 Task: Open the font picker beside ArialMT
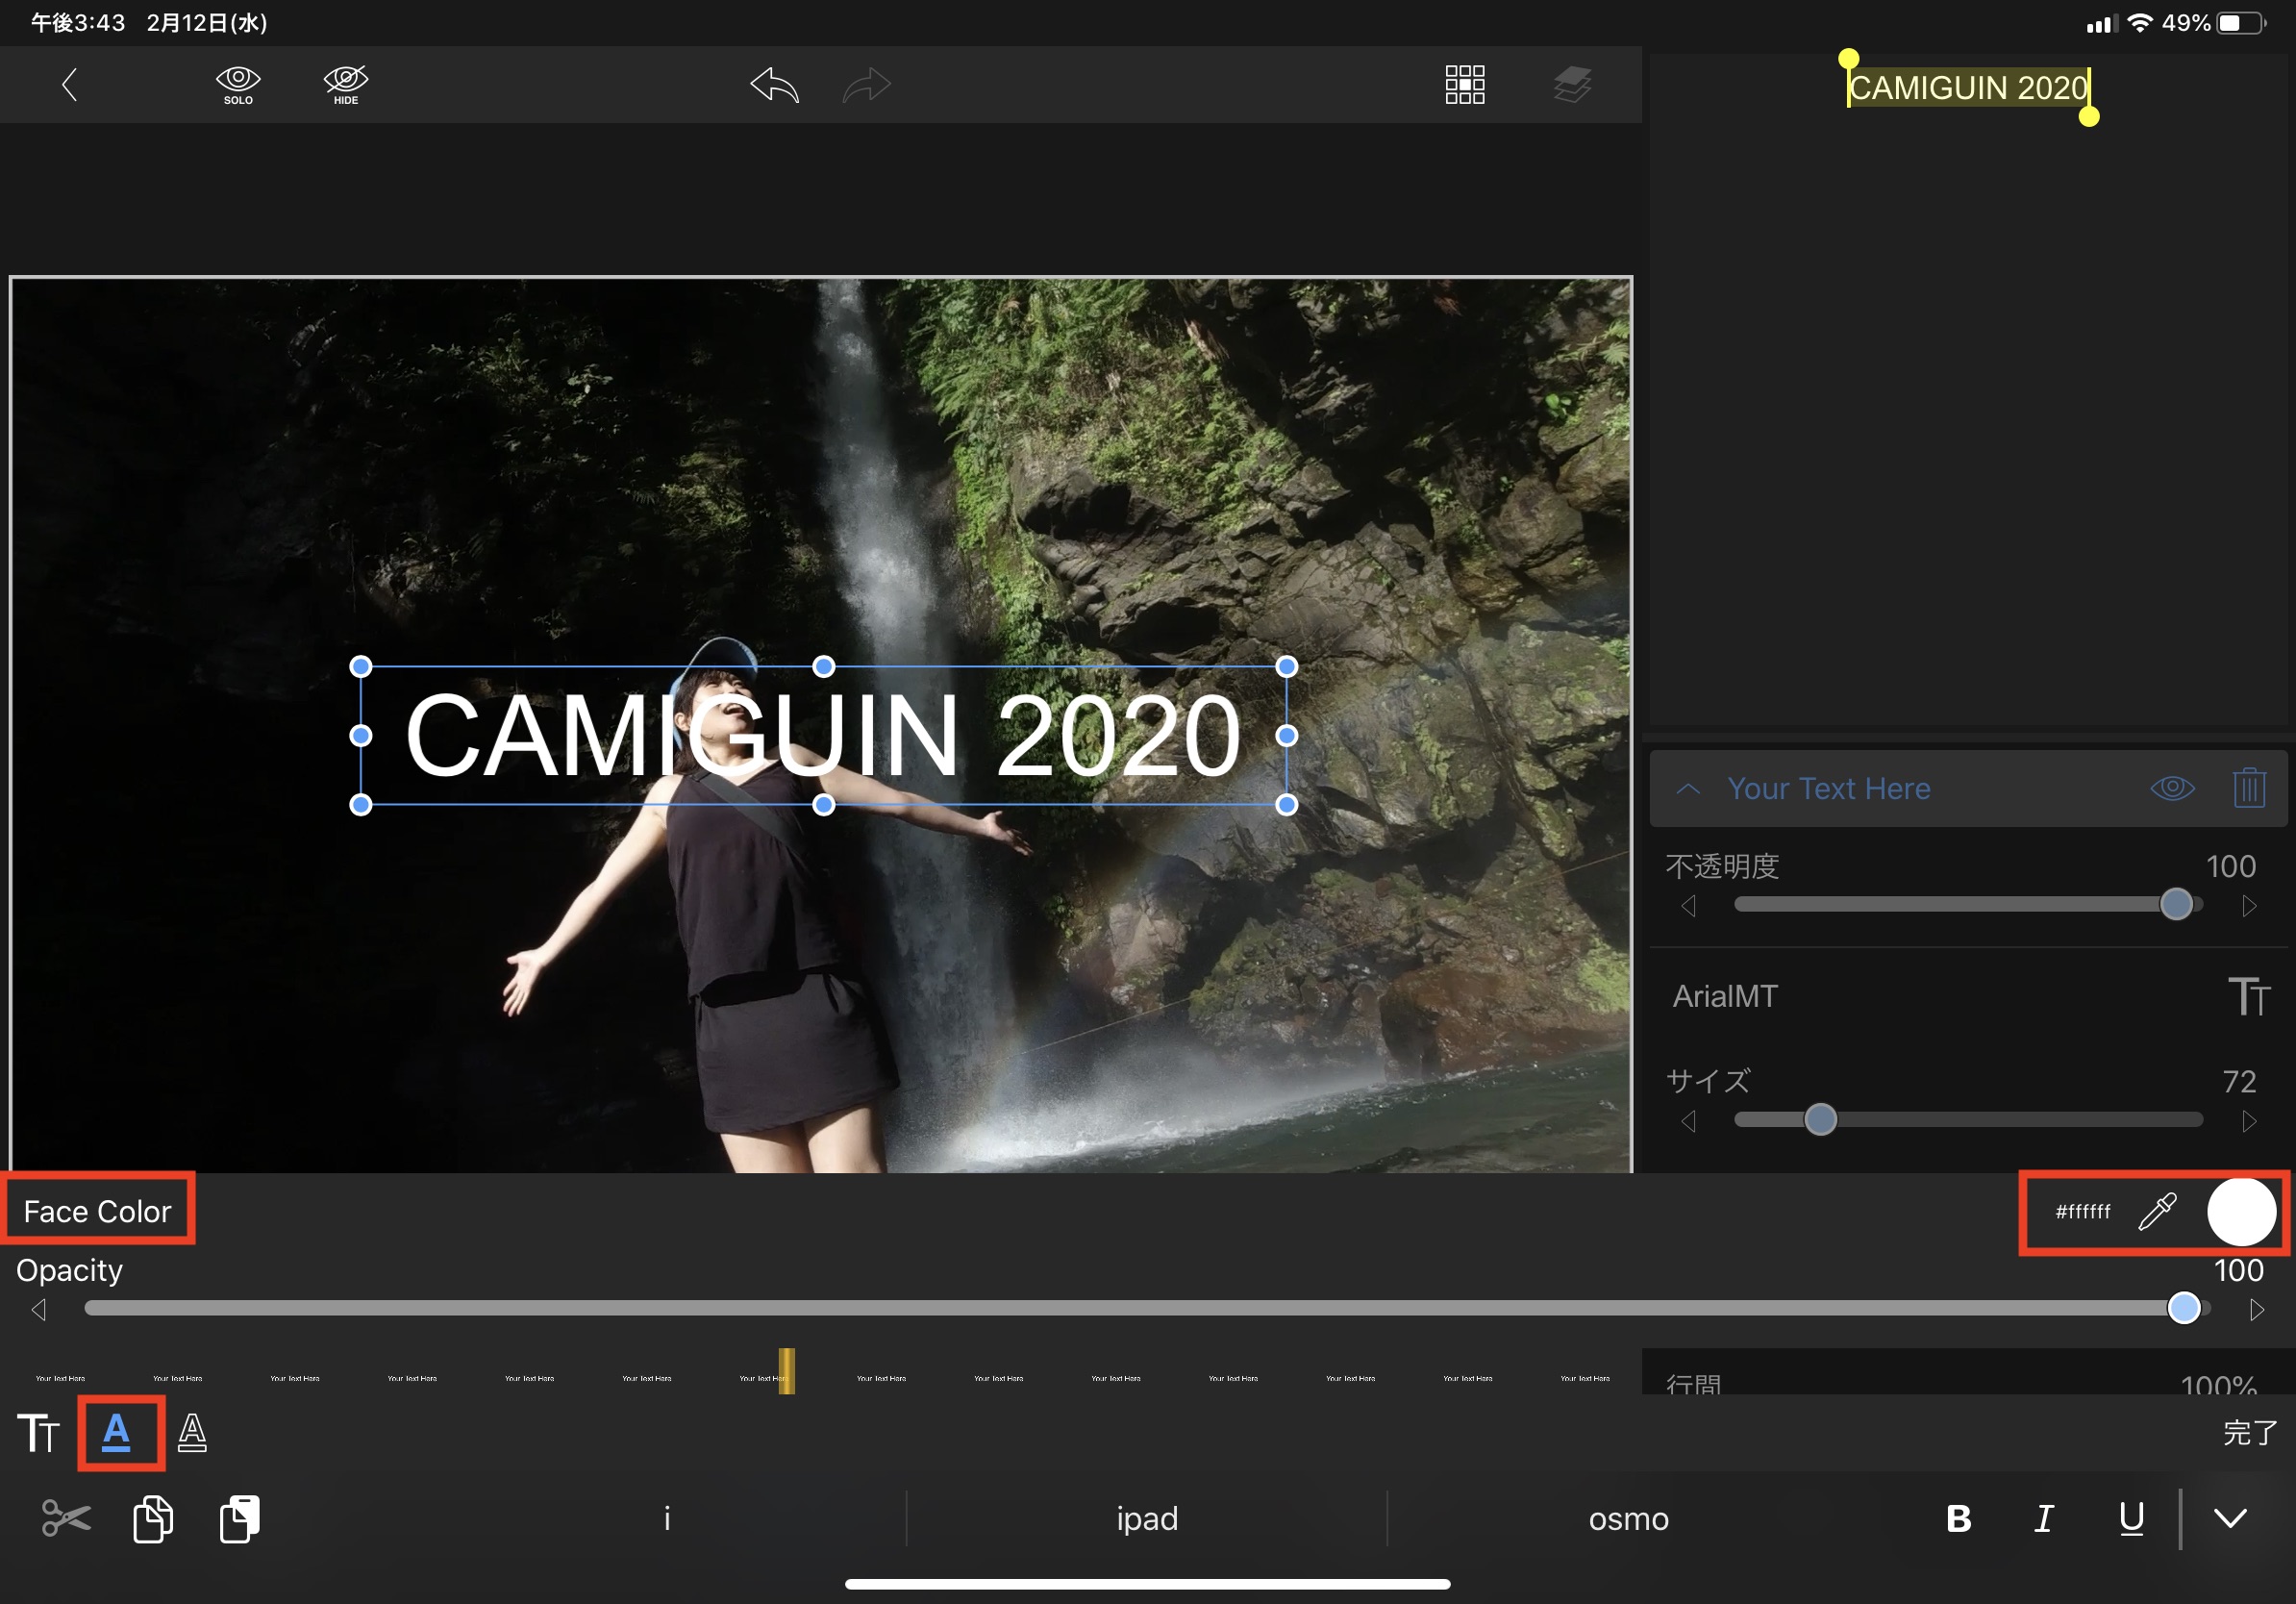coord(2249,996)
